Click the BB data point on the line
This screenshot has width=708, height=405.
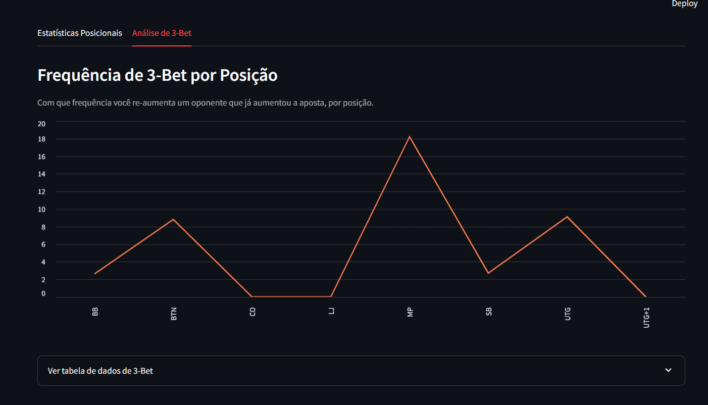(x=95, y=273)
